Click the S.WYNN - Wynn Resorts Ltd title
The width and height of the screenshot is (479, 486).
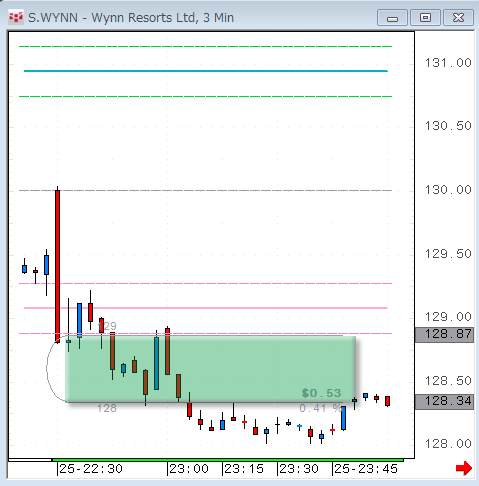[131, 18]
